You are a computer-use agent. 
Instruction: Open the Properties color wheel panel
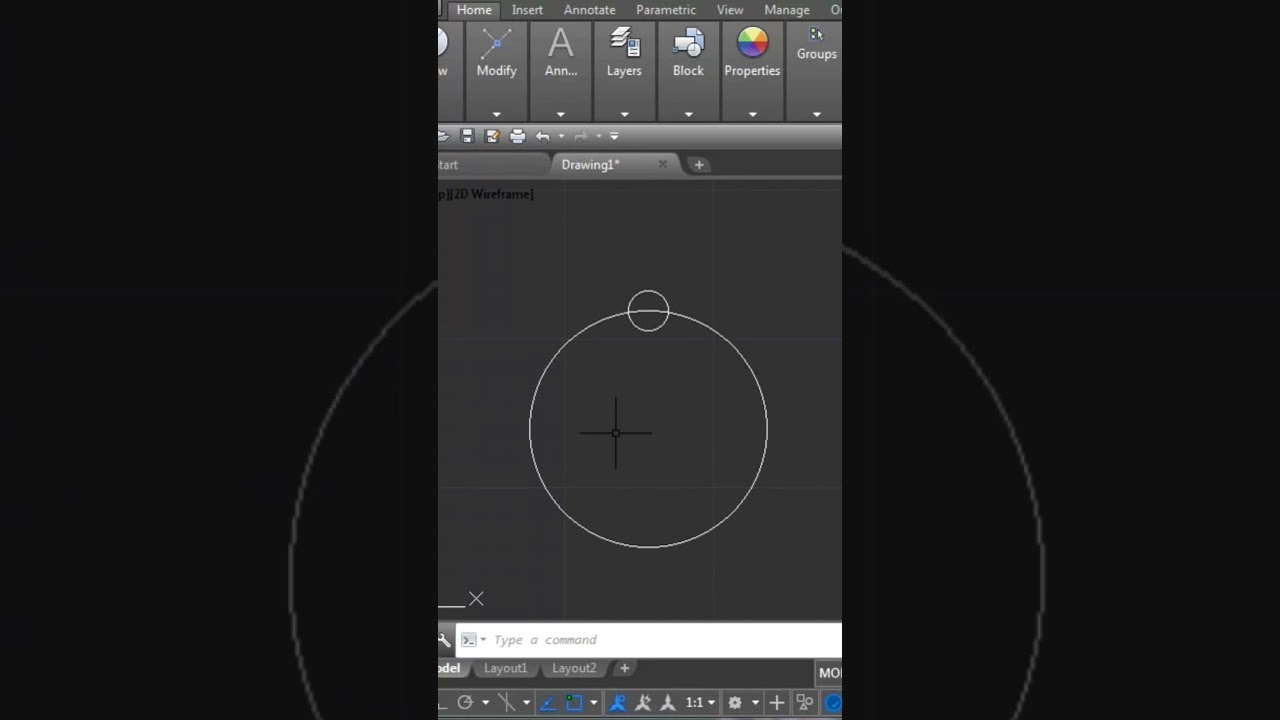coord(752,43)
